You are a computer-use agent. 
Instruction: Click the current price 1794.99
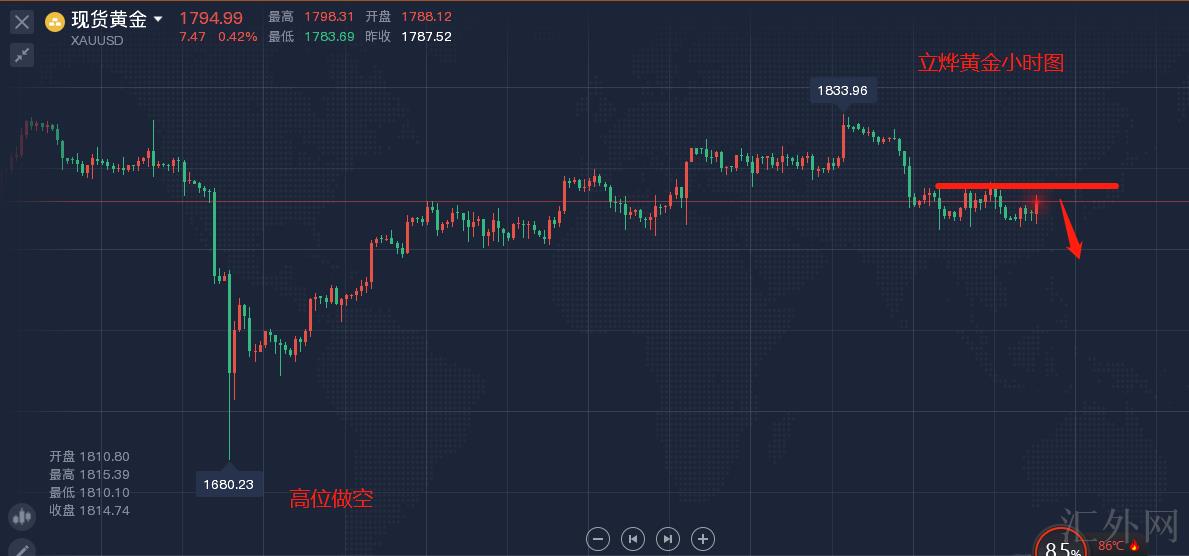(211, 18)
